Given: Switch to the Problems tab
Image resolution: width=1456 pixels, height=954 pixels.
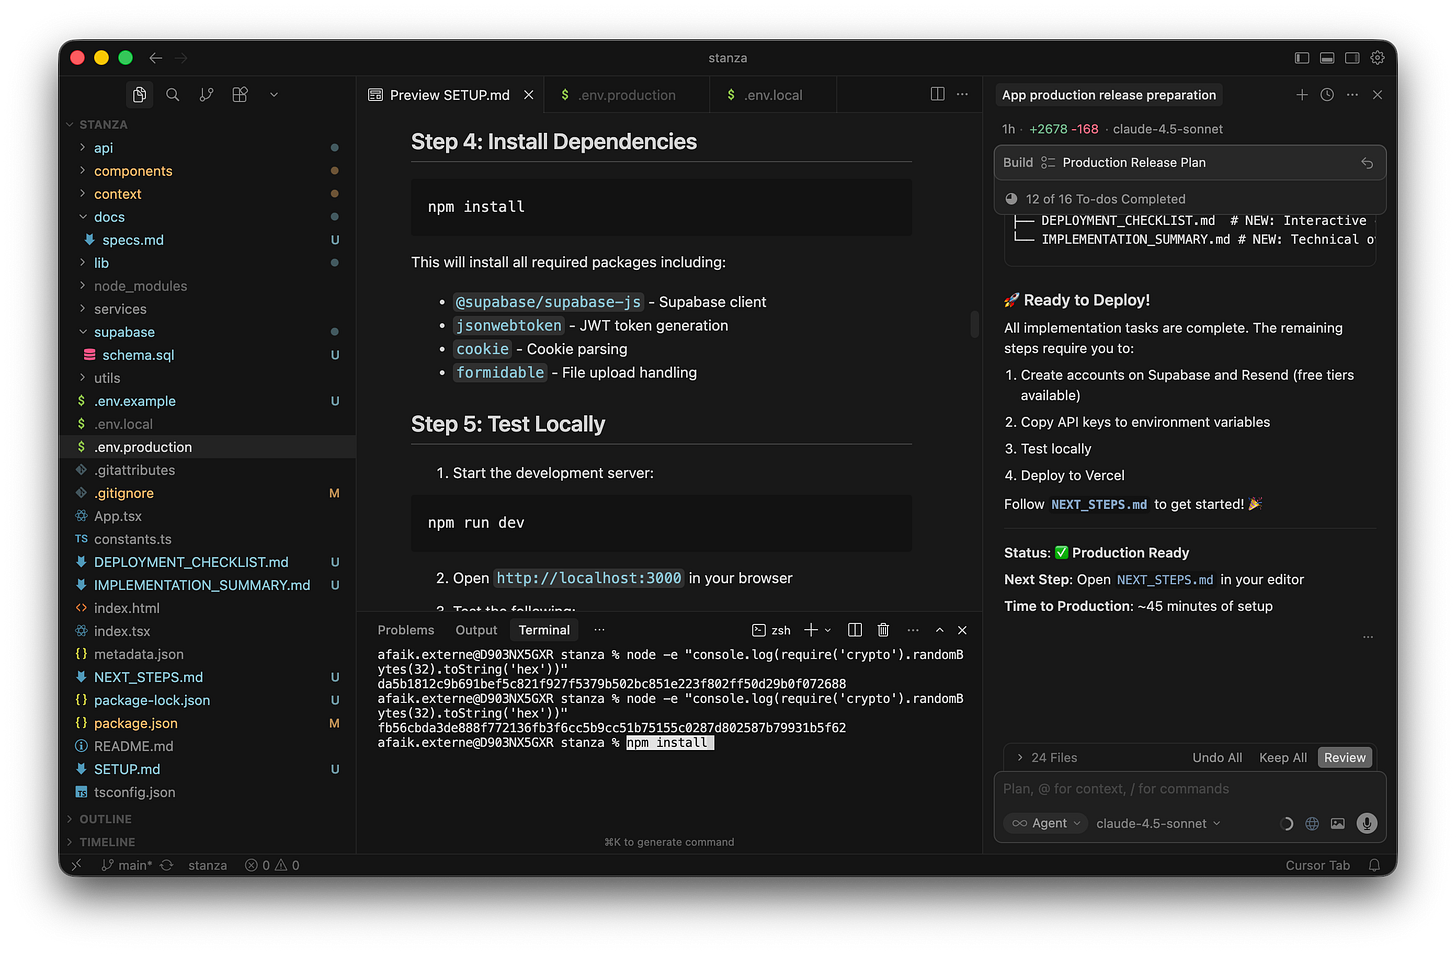Looking at the screenshot, I should click(x=405, y=629).
